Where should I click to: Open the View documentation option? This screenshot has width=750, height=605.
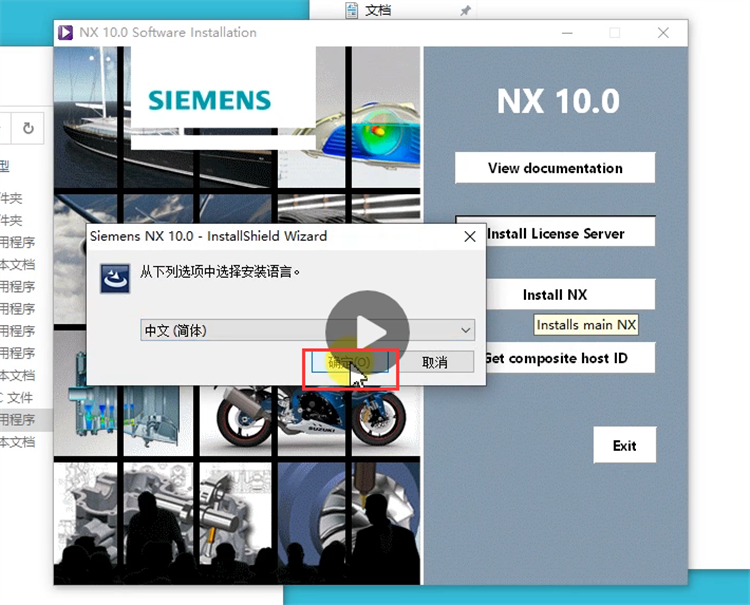click(555, 168)
